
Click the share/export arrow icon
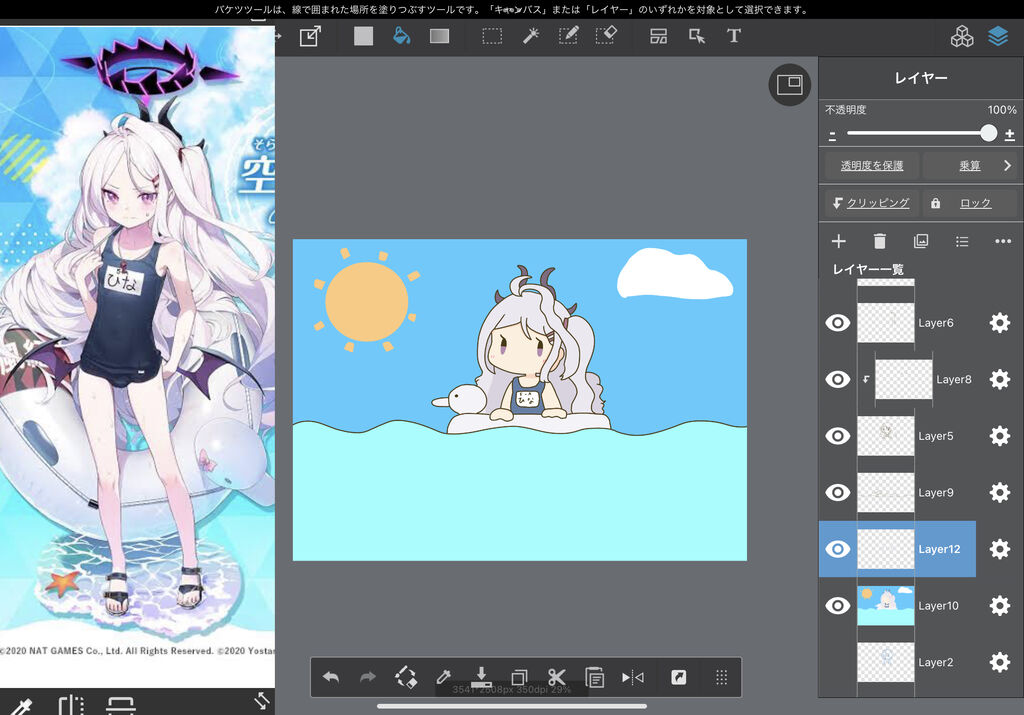[x=679, y=677]
